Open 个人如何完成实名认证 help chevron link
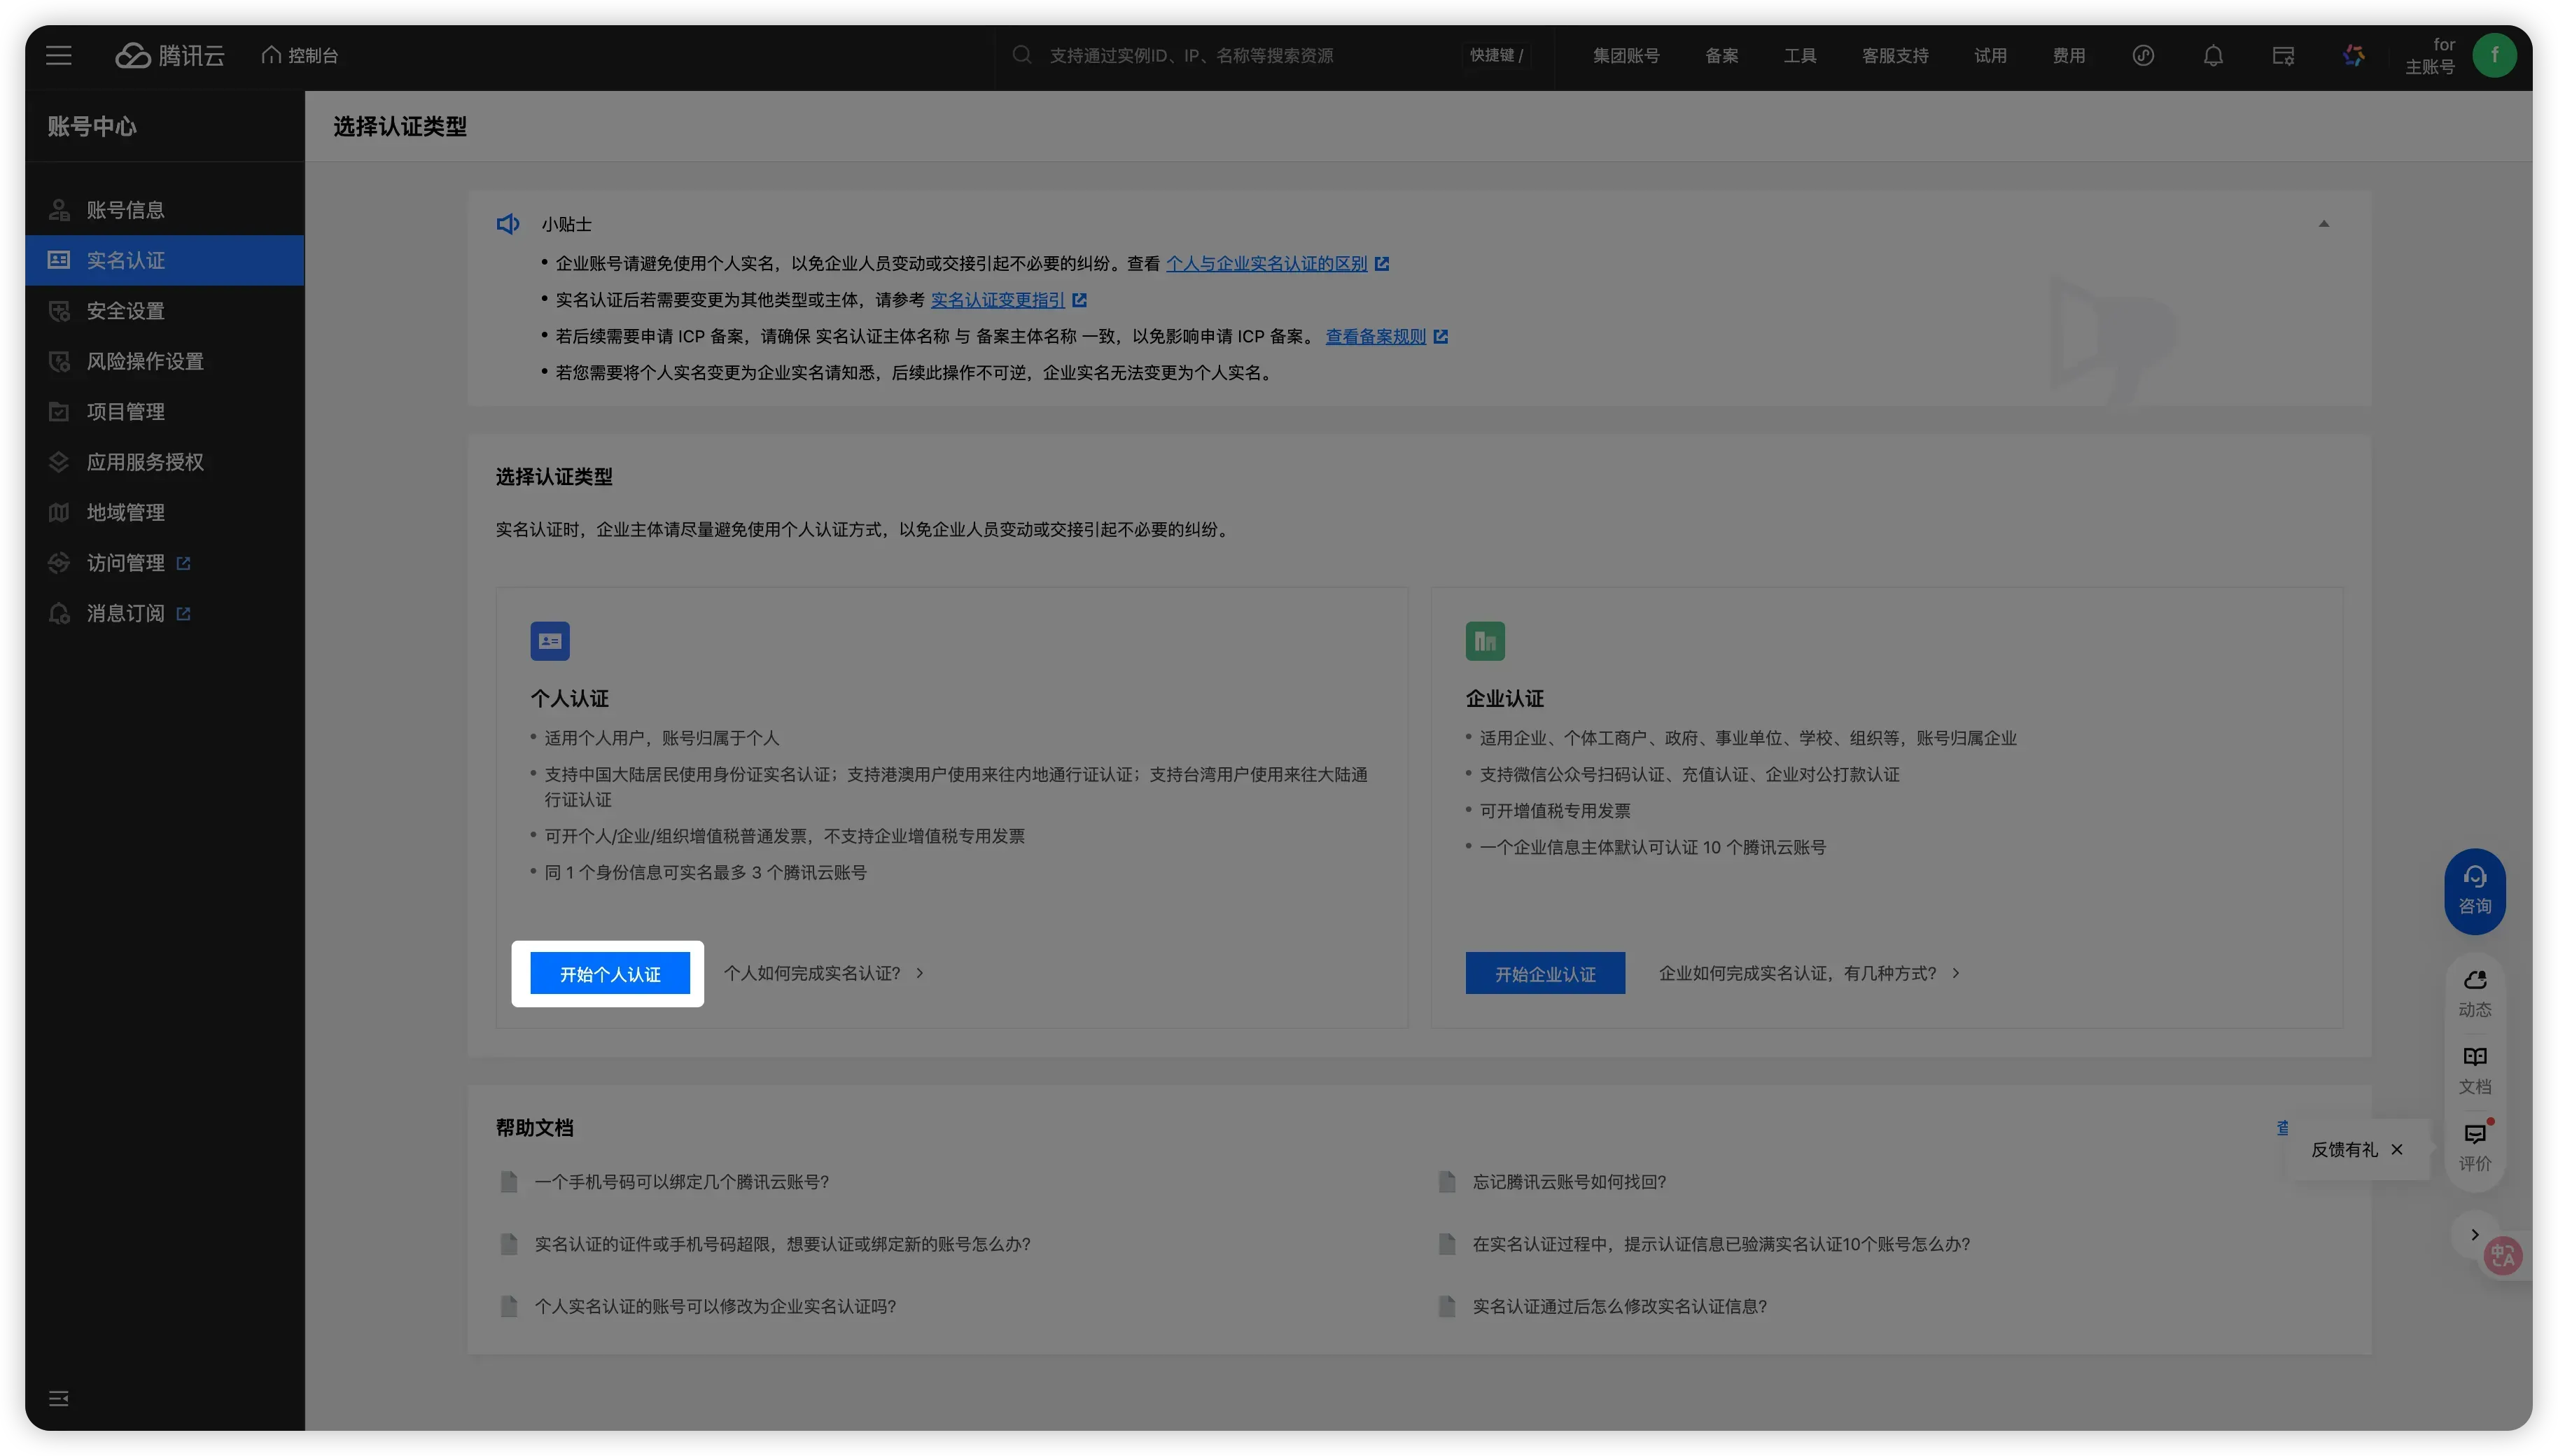Viewport: 2558px width, 1456px height. tap(823, 973)
